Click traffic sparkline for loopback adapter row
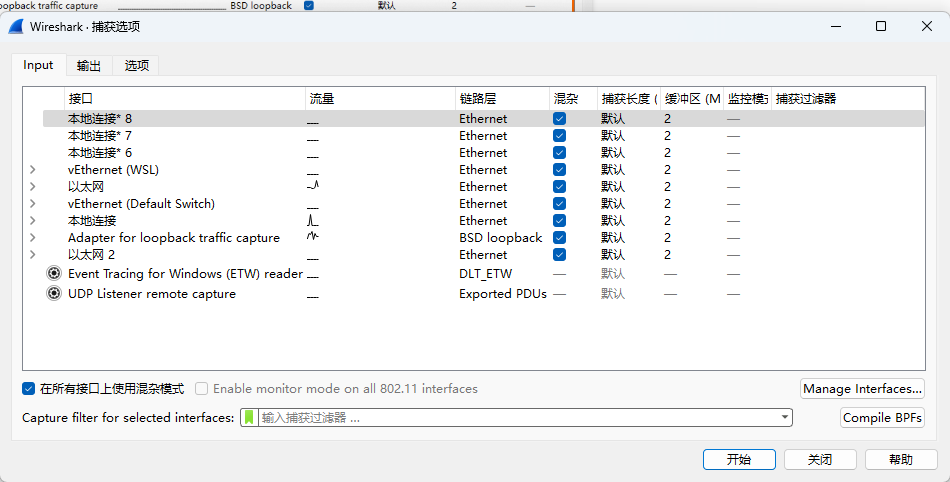This screenshot has width=950, height=482. [313, 236]
